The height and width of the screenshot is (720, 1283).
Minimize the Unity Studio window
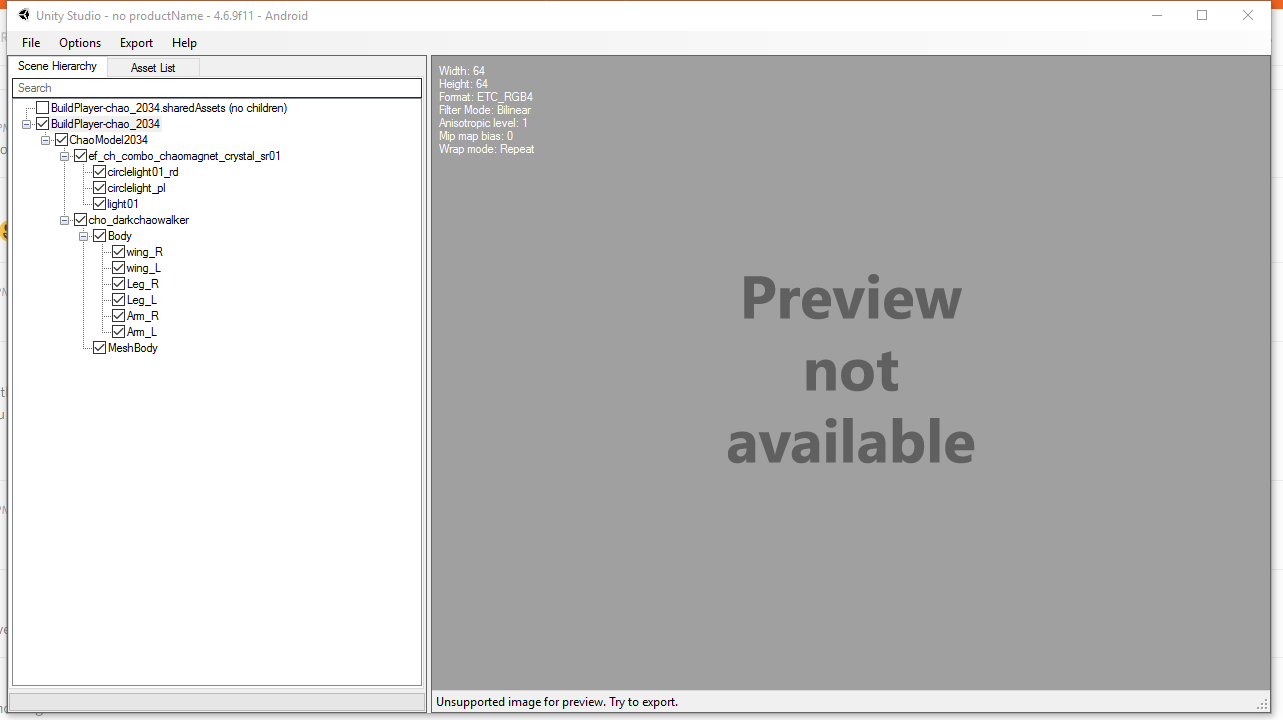coord(1156,15)
